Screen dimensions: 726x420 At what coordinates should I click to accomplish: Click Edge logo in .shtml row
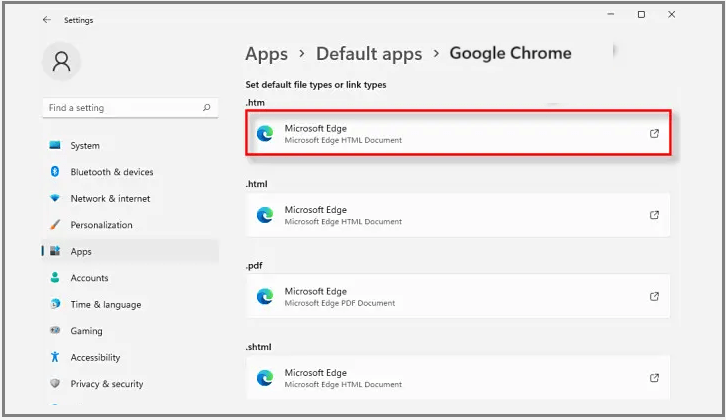(265, 378)
